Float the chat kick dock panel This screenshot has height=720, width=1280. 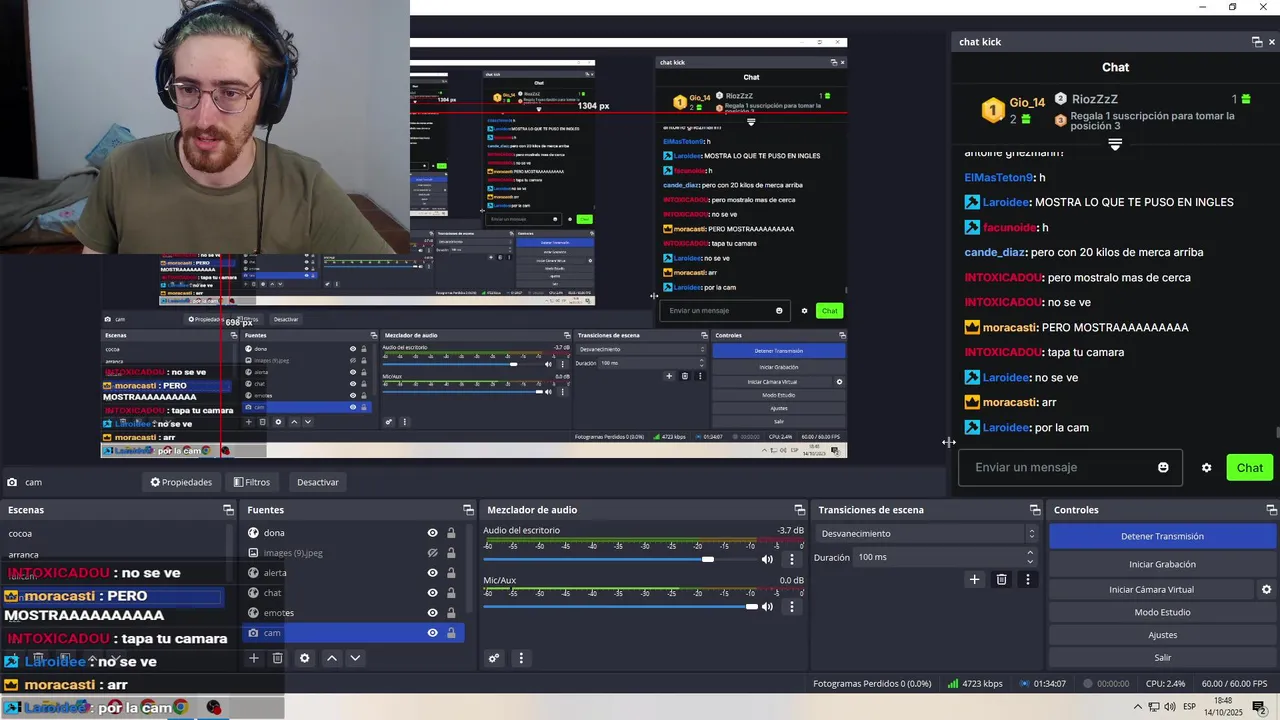[x=1257, y=42]
